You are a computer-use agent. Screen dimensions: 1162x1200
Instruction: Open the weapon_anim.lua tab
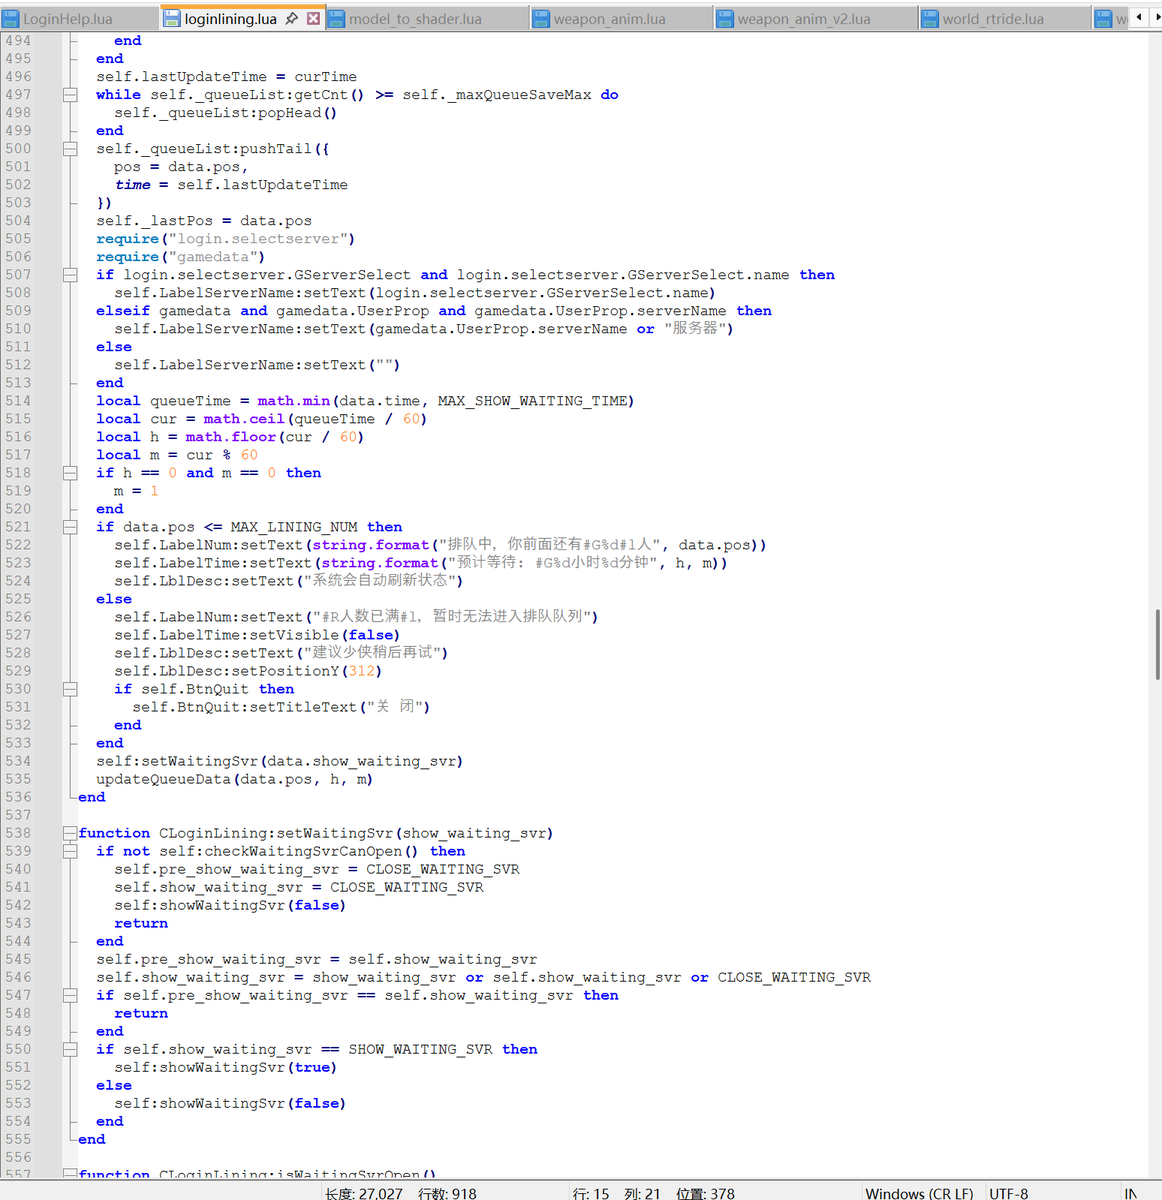coord(620,19)
